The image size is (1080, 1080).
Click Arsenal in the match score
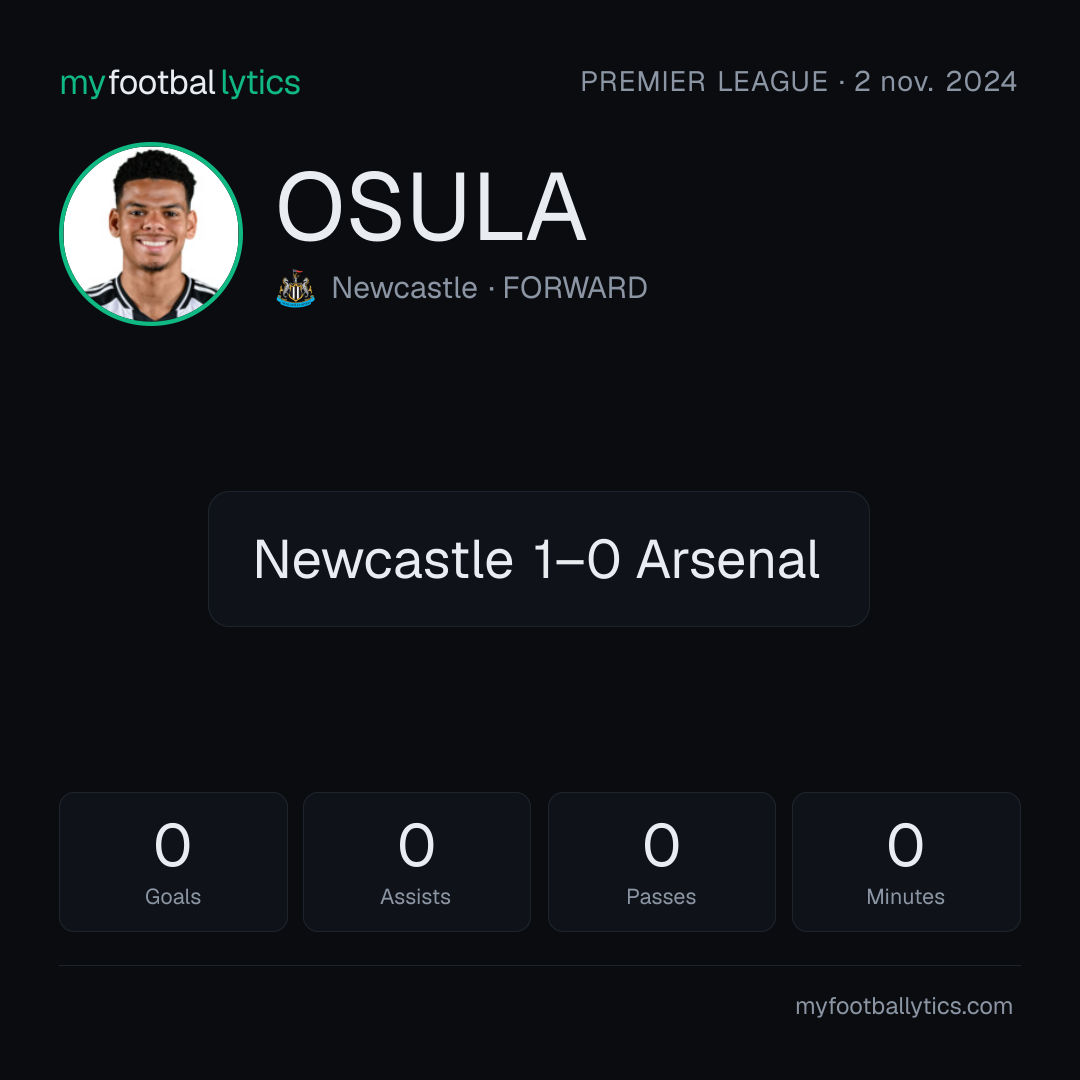pos(728,559)
